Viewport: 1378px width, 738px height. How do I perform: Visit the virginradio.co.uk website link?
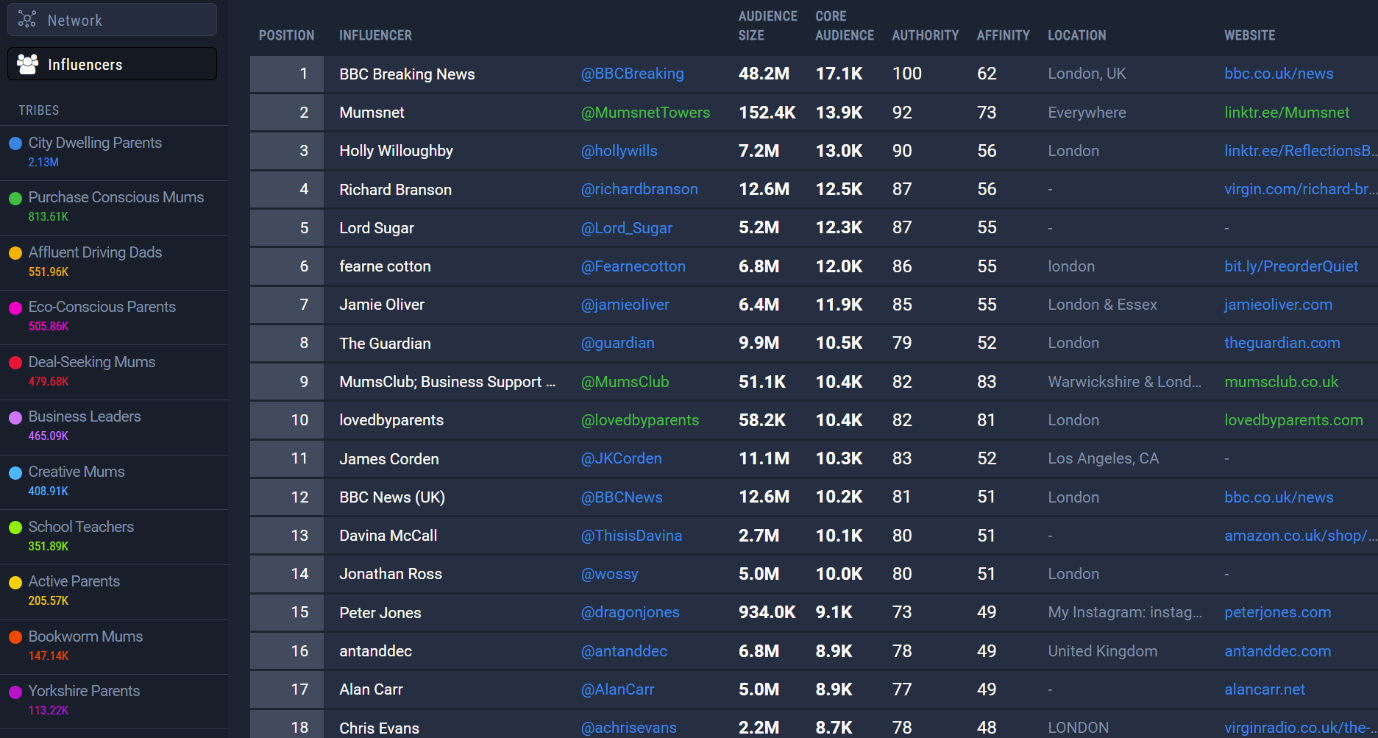point(1301,728)
